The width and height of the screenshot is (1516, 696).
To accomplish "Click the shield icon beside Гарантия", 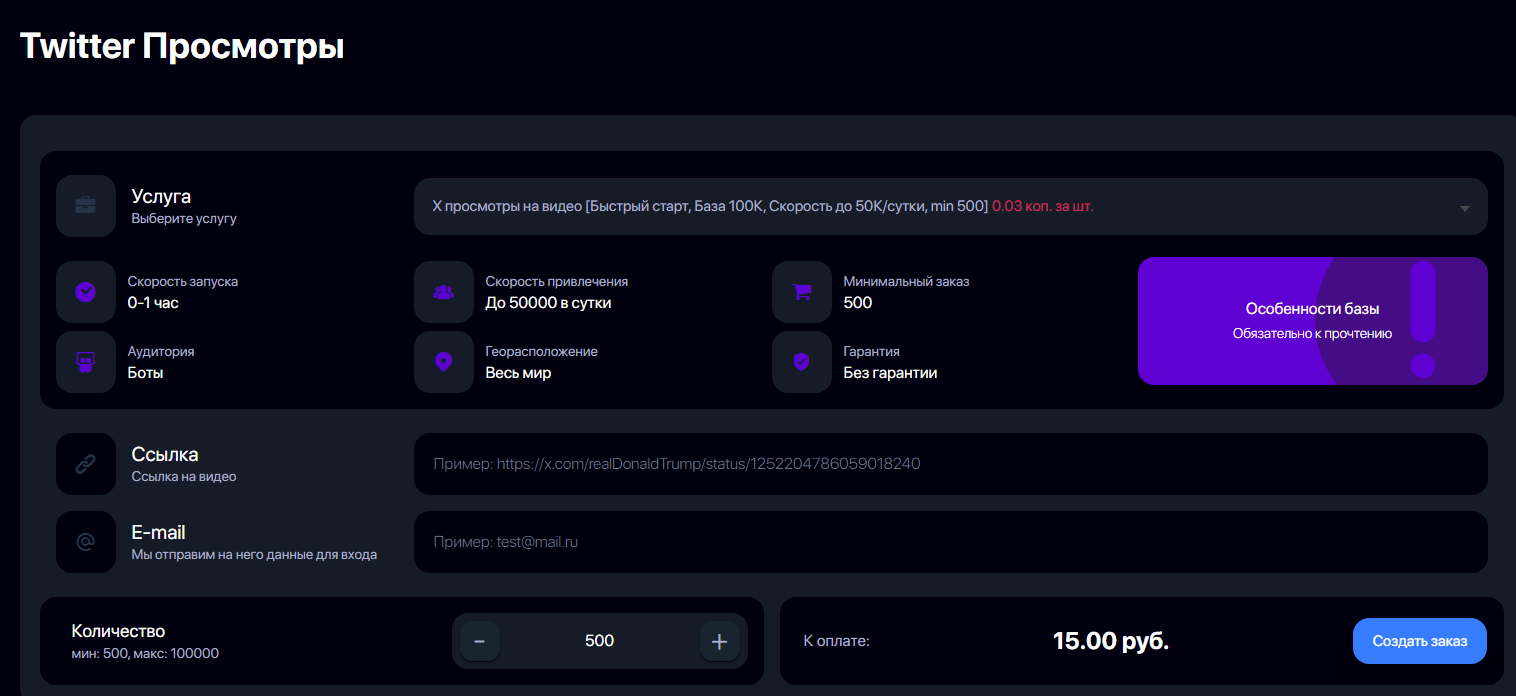I will 802,362.
